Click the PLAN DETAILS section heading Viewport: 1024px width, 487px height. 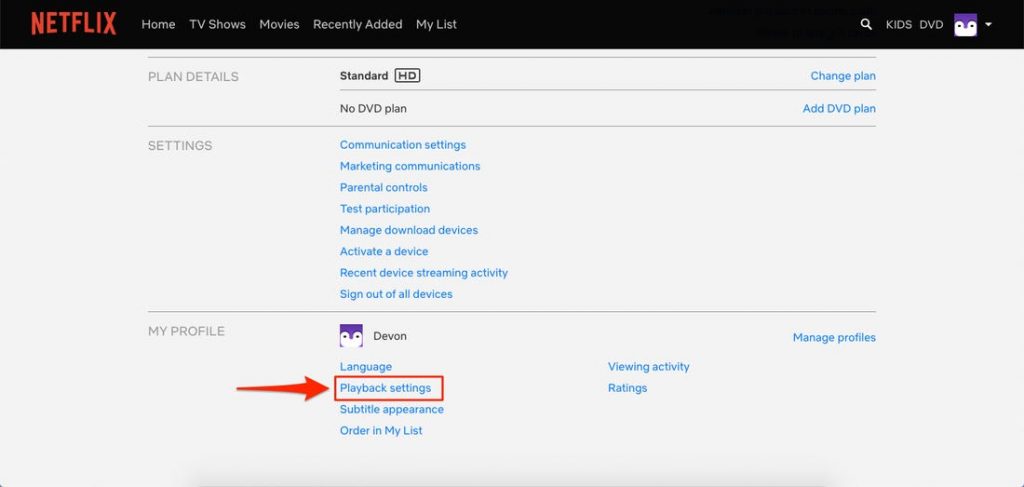pos(193,76)
